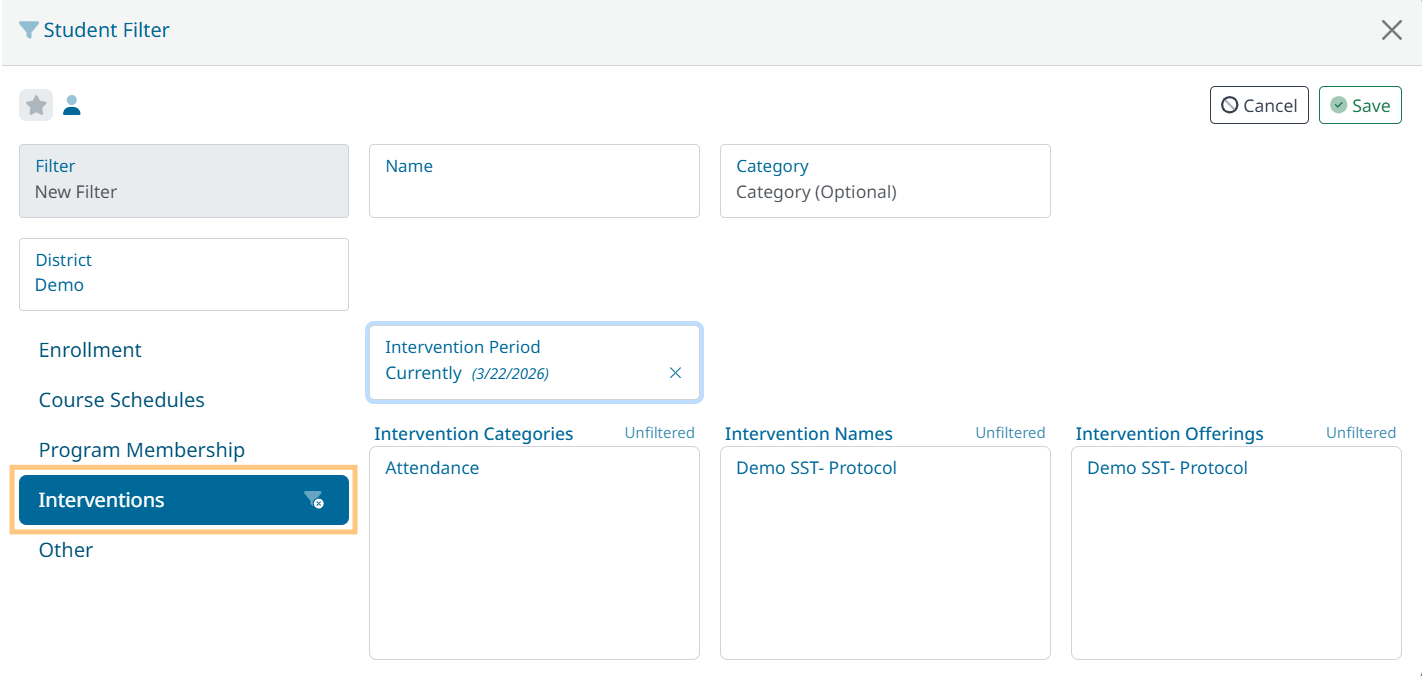The width and height of the screenshot is (1422, 676).
Task: Switch to the Enrollment section
Action: (90, 350)
